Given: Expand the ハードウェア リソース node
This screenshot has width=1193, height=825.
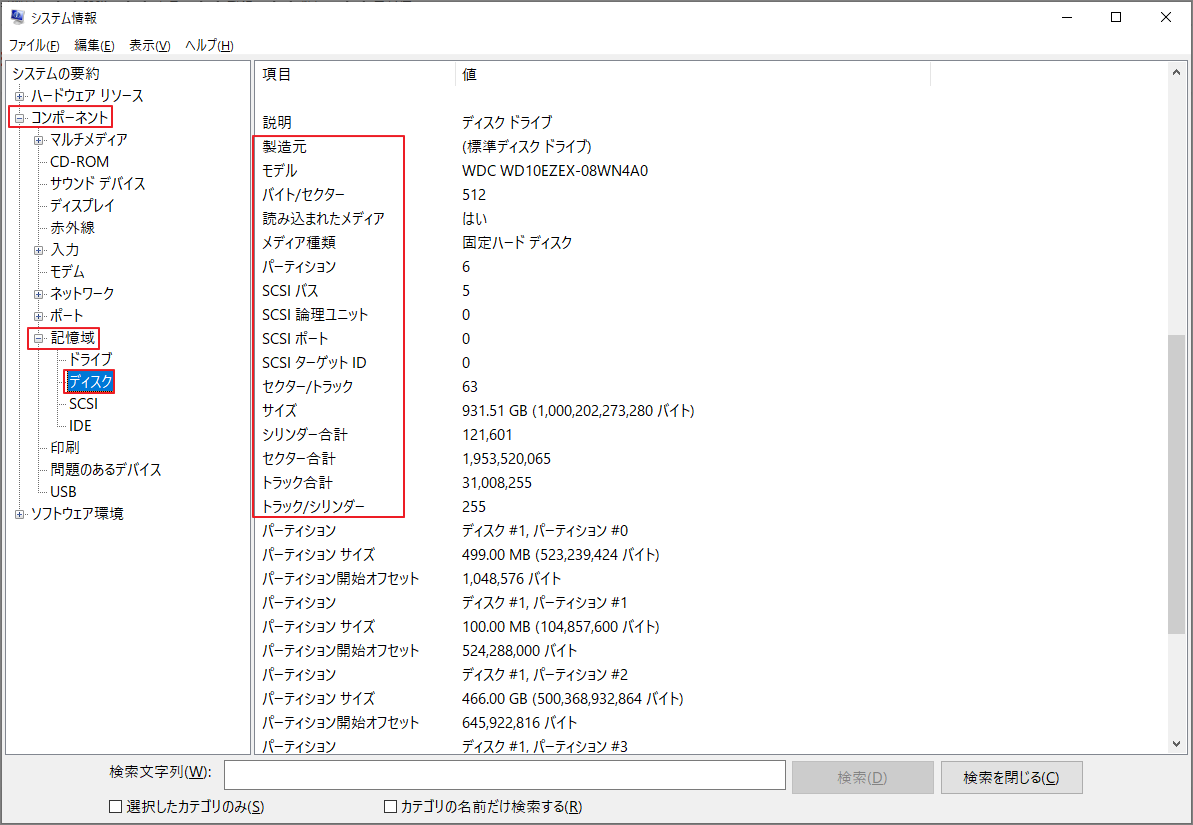Looking at the screenshot, I should point(20,96).
